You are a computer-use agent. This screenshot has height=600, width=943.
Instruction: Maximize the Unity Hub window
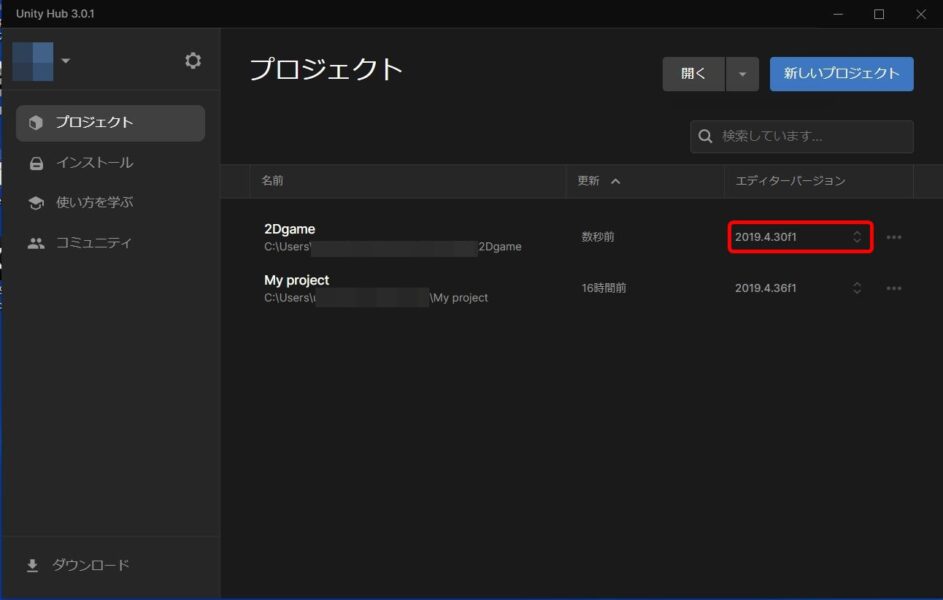879,14
